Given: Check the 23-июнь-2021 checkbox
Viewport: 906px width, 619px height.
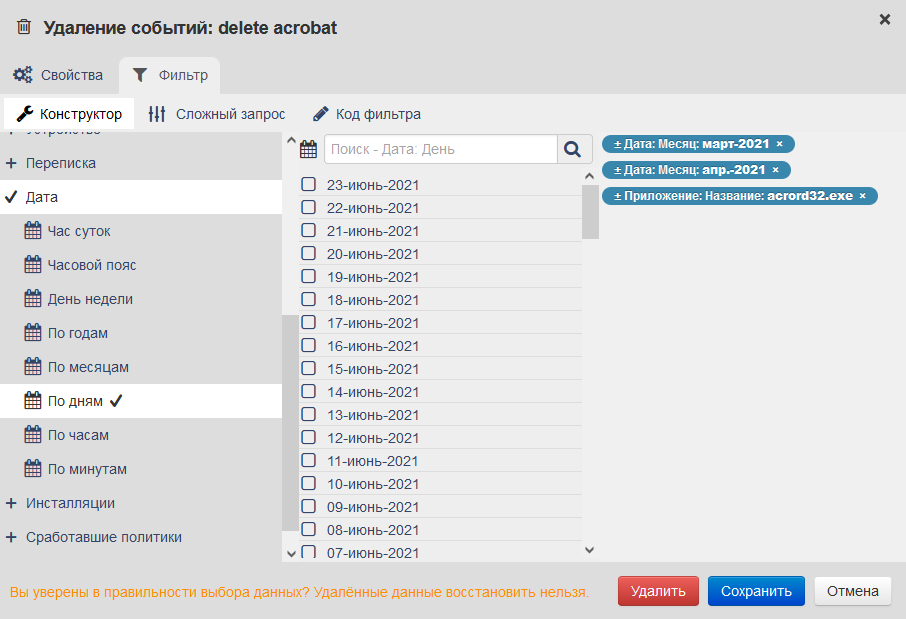Looking at the screenshot, I should [309, 185].
